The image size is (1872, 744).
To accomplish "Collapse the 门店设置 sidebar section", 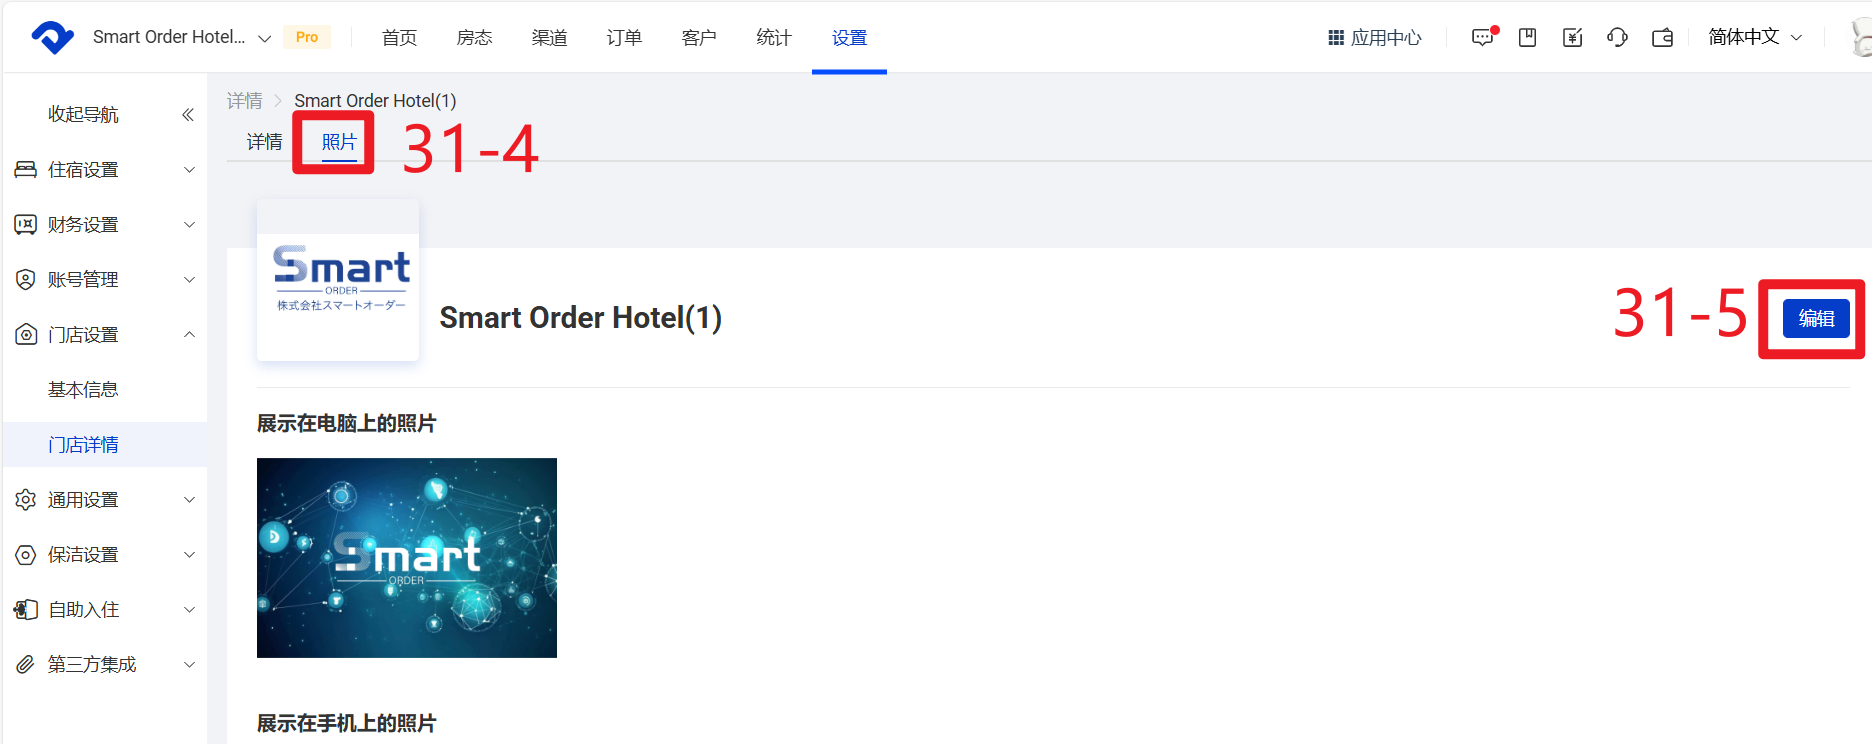I will (105, 335).
